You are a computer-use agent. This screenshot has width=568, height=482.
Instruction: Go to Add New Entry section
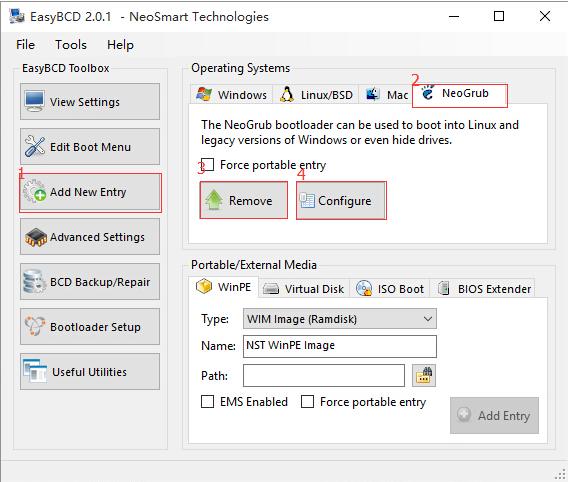tap(90, 192)
